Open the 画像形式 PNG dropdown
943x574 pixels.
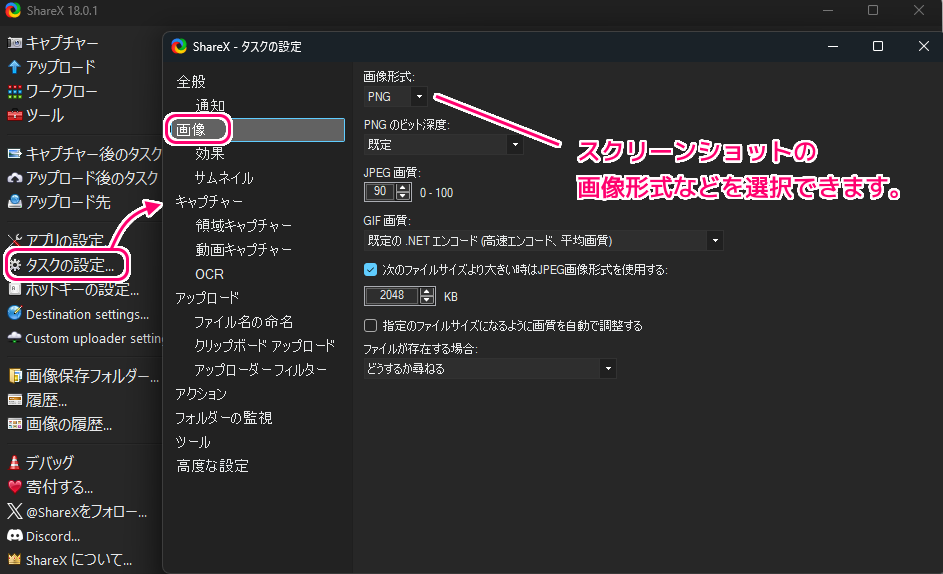pos(396,96)
